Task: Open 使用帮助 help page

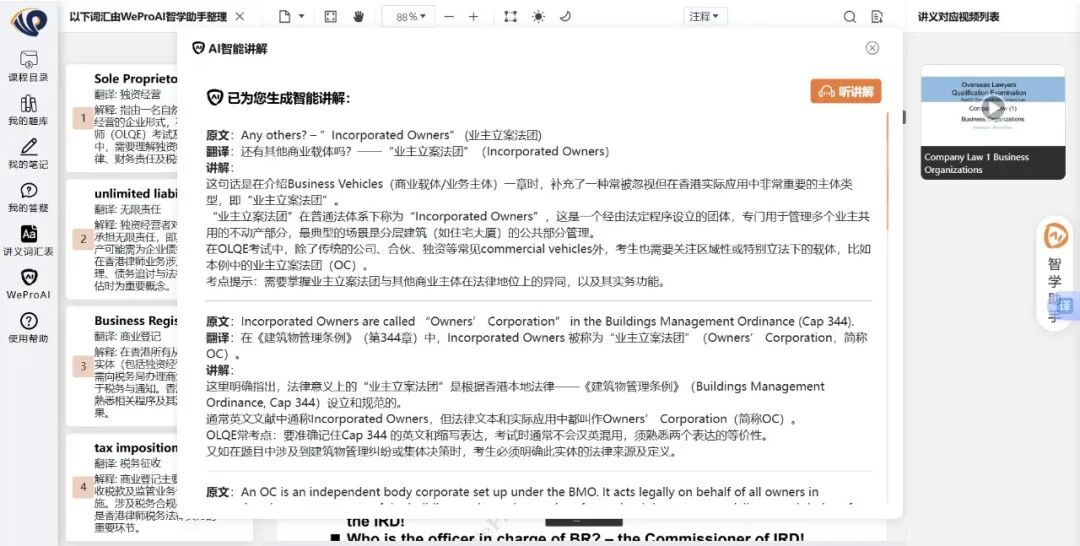Action: (x=28, y=328)
